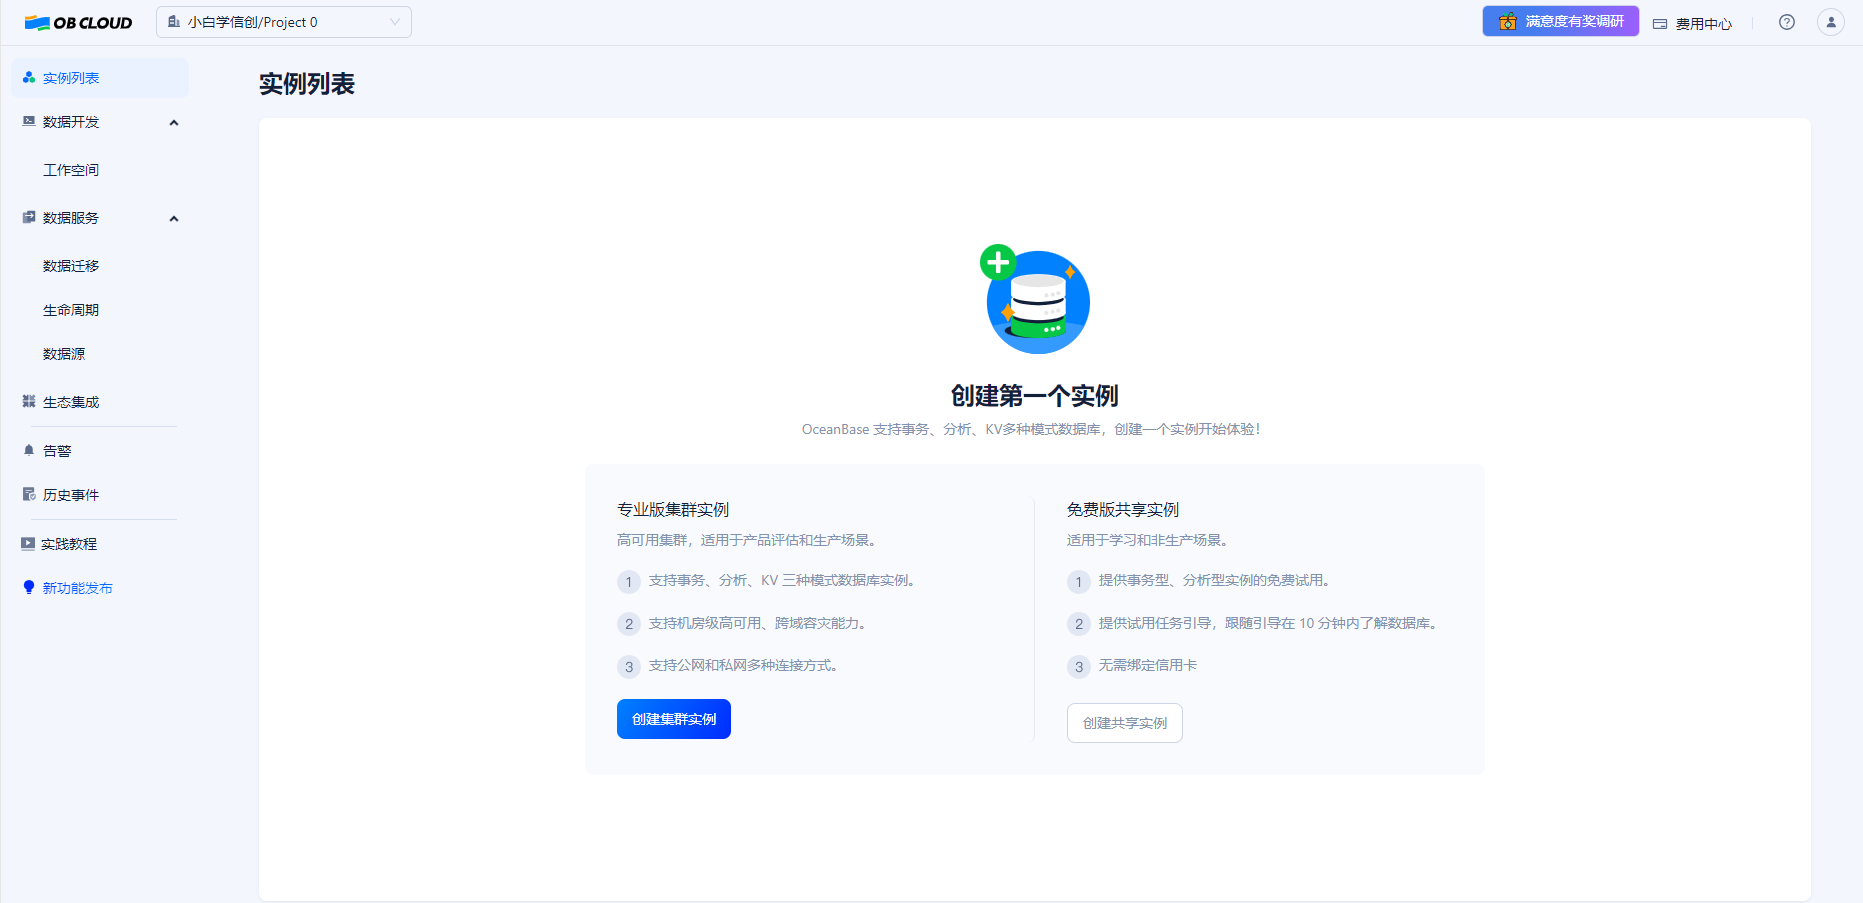Open the user account avatar menu
Image resolution: width=1863 pixels, height=903 pixels.
tap(1831, 22)
